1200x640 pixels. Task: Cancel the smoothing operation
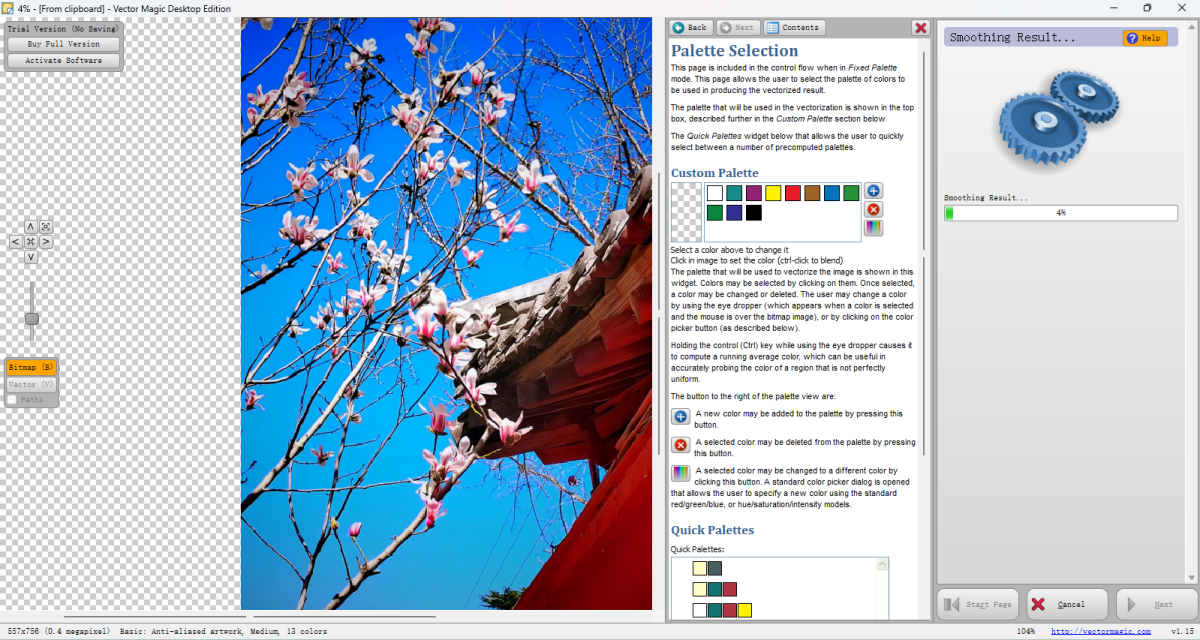coord(1066,604)
